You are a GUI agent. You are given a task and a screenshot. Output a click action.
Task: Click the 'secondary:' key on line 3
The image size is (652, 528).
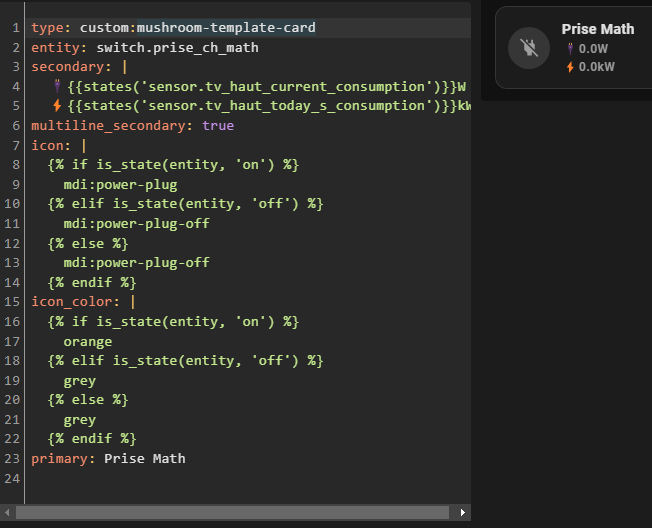click(x=72, y=67)
